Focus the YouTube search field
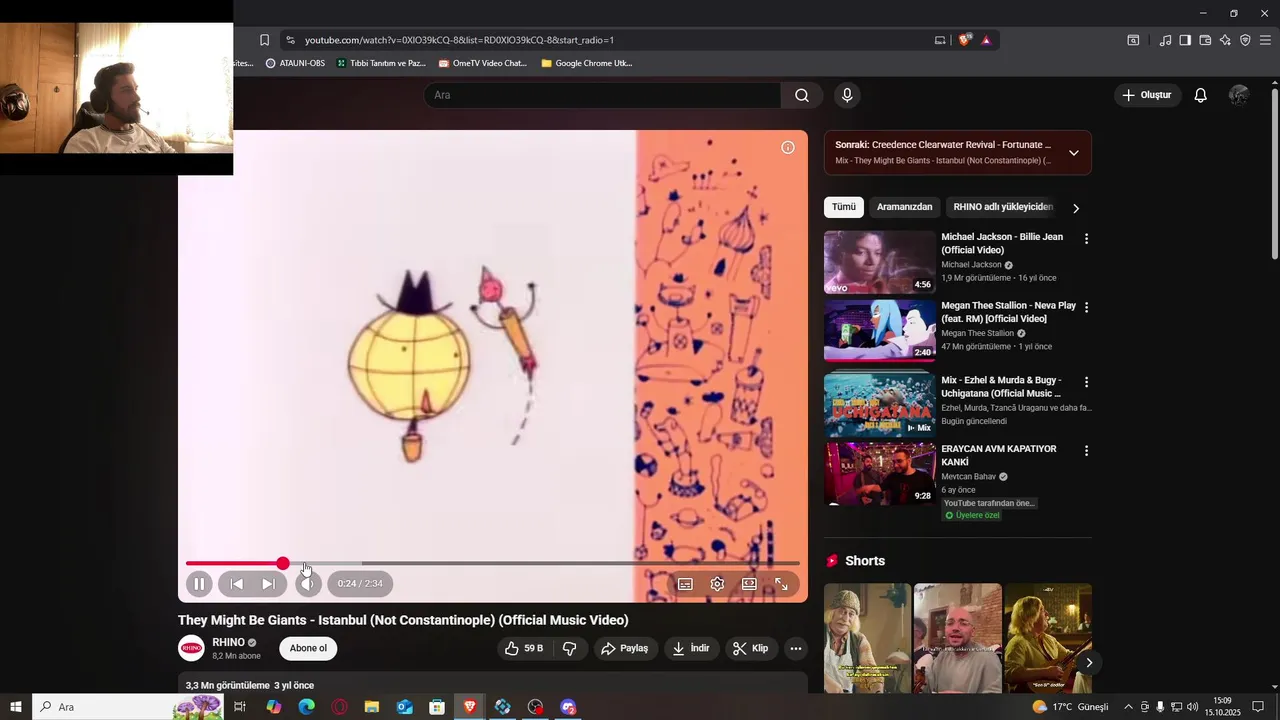 coord(602,95)
